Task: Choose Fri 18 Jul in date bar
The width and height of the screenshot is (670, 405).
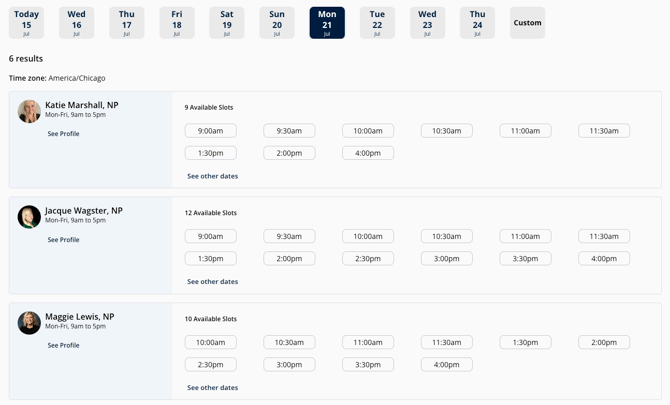Action: coord(177,23)
